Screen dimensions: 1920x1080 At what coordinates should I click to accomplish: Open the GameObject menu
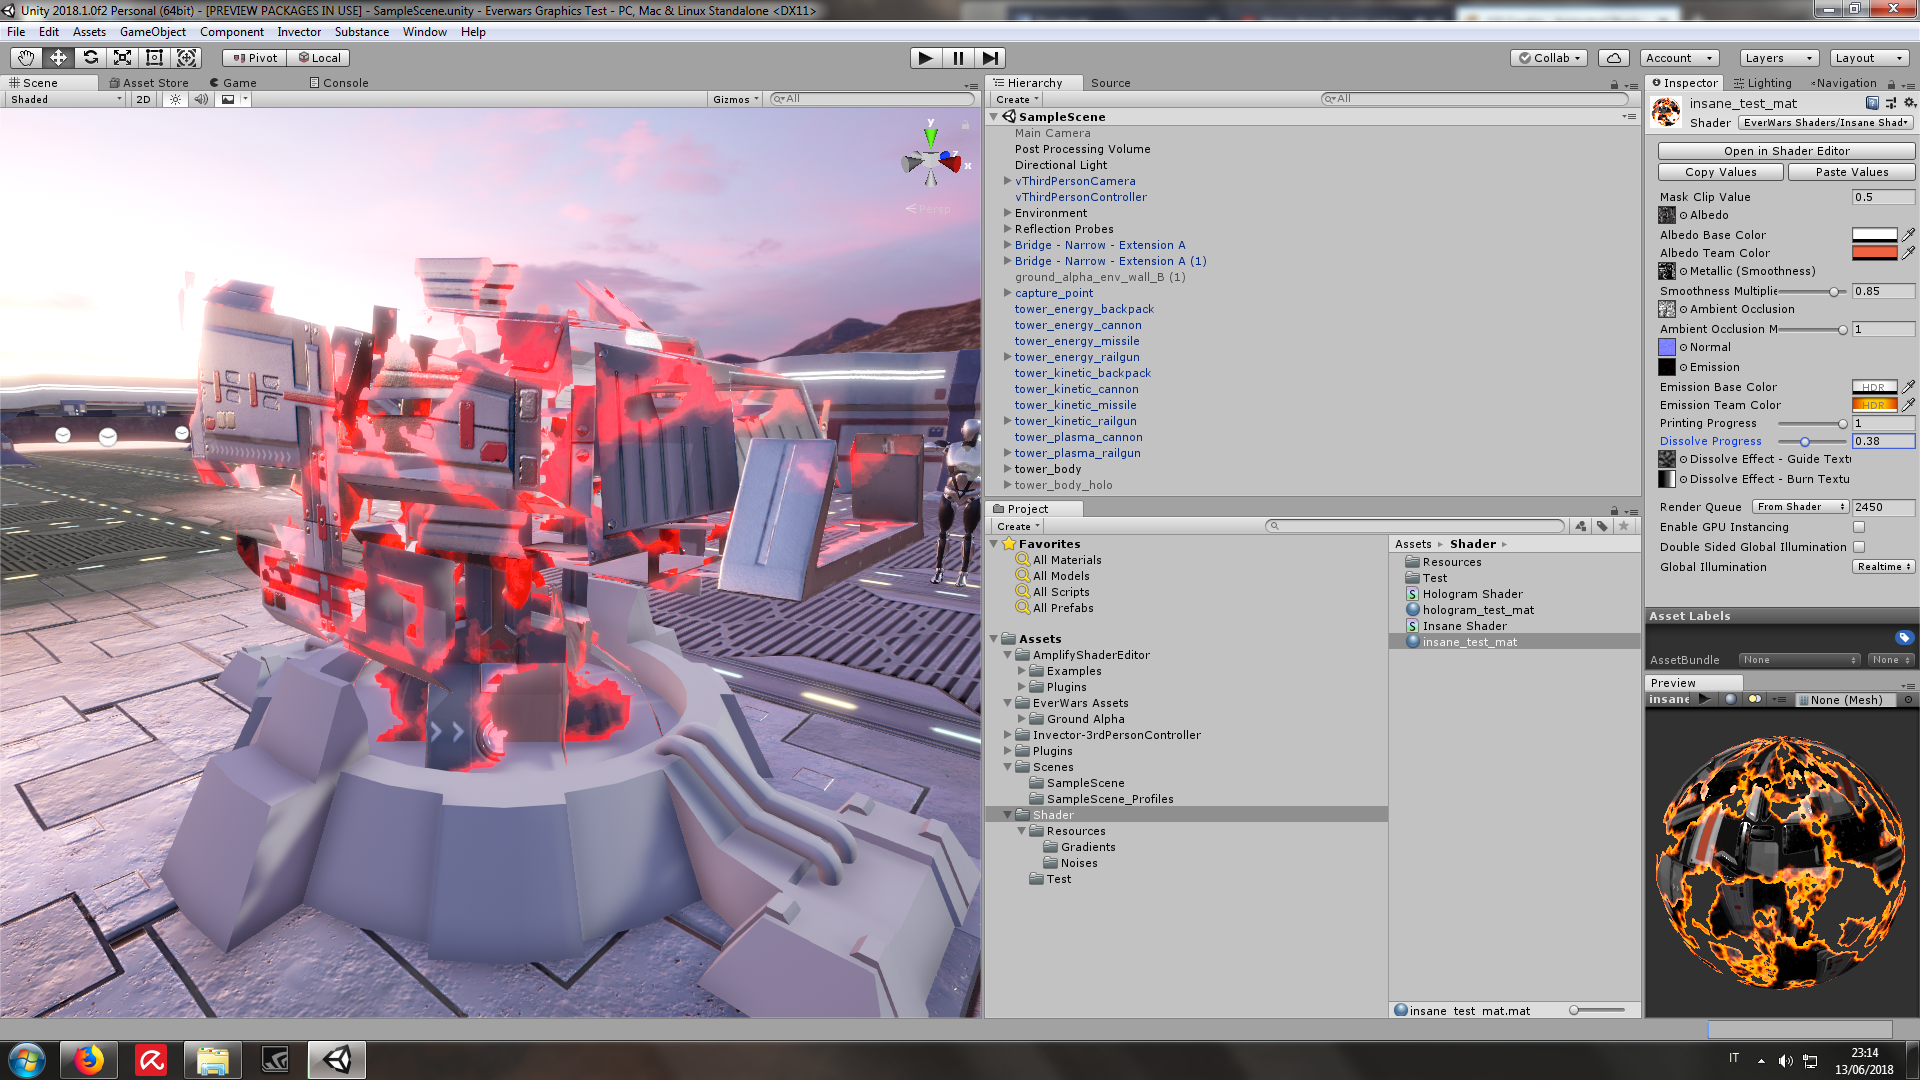pos(152,32)
